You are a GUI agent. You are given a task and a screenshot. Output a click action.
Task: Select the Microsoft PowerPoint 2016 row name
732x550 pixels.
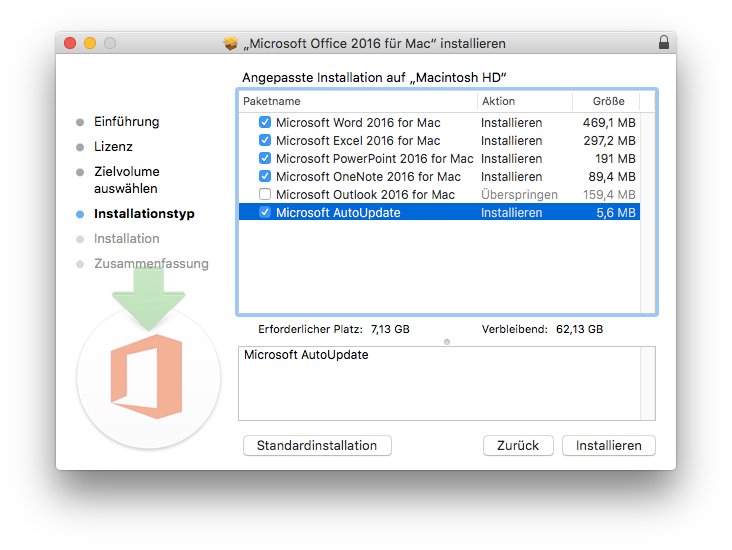tap(374, 159)
